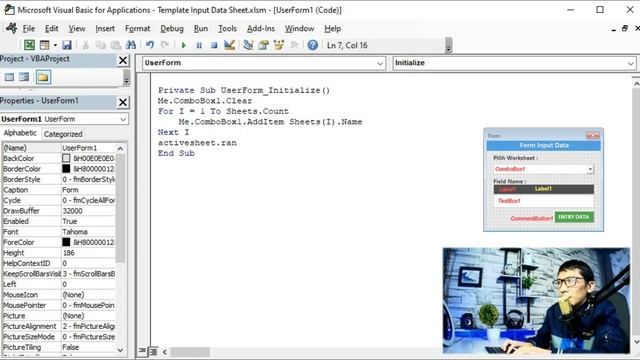This screenshot has height=360, width=640.
Task: Click the code line Me.ComboBox1.Clear
Action: pos(205,101)
